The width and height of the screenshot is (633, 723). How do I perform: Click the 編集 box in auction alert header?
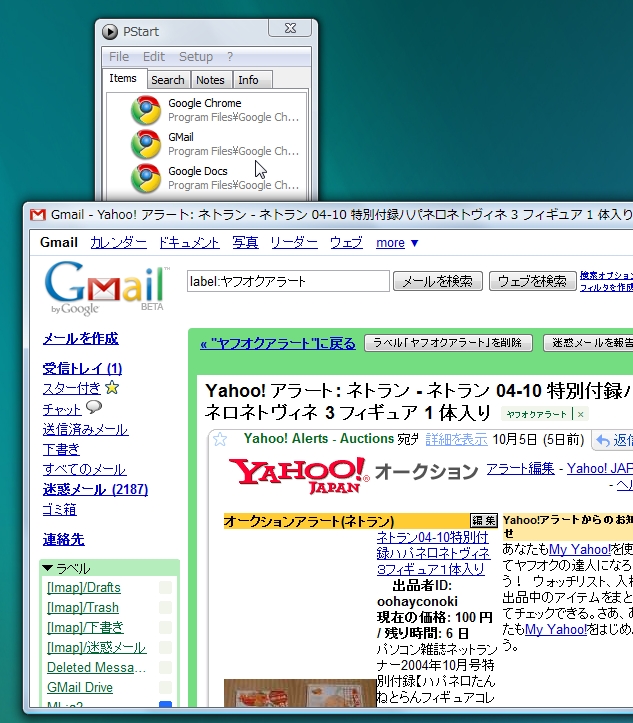click(x=483, y=521)
